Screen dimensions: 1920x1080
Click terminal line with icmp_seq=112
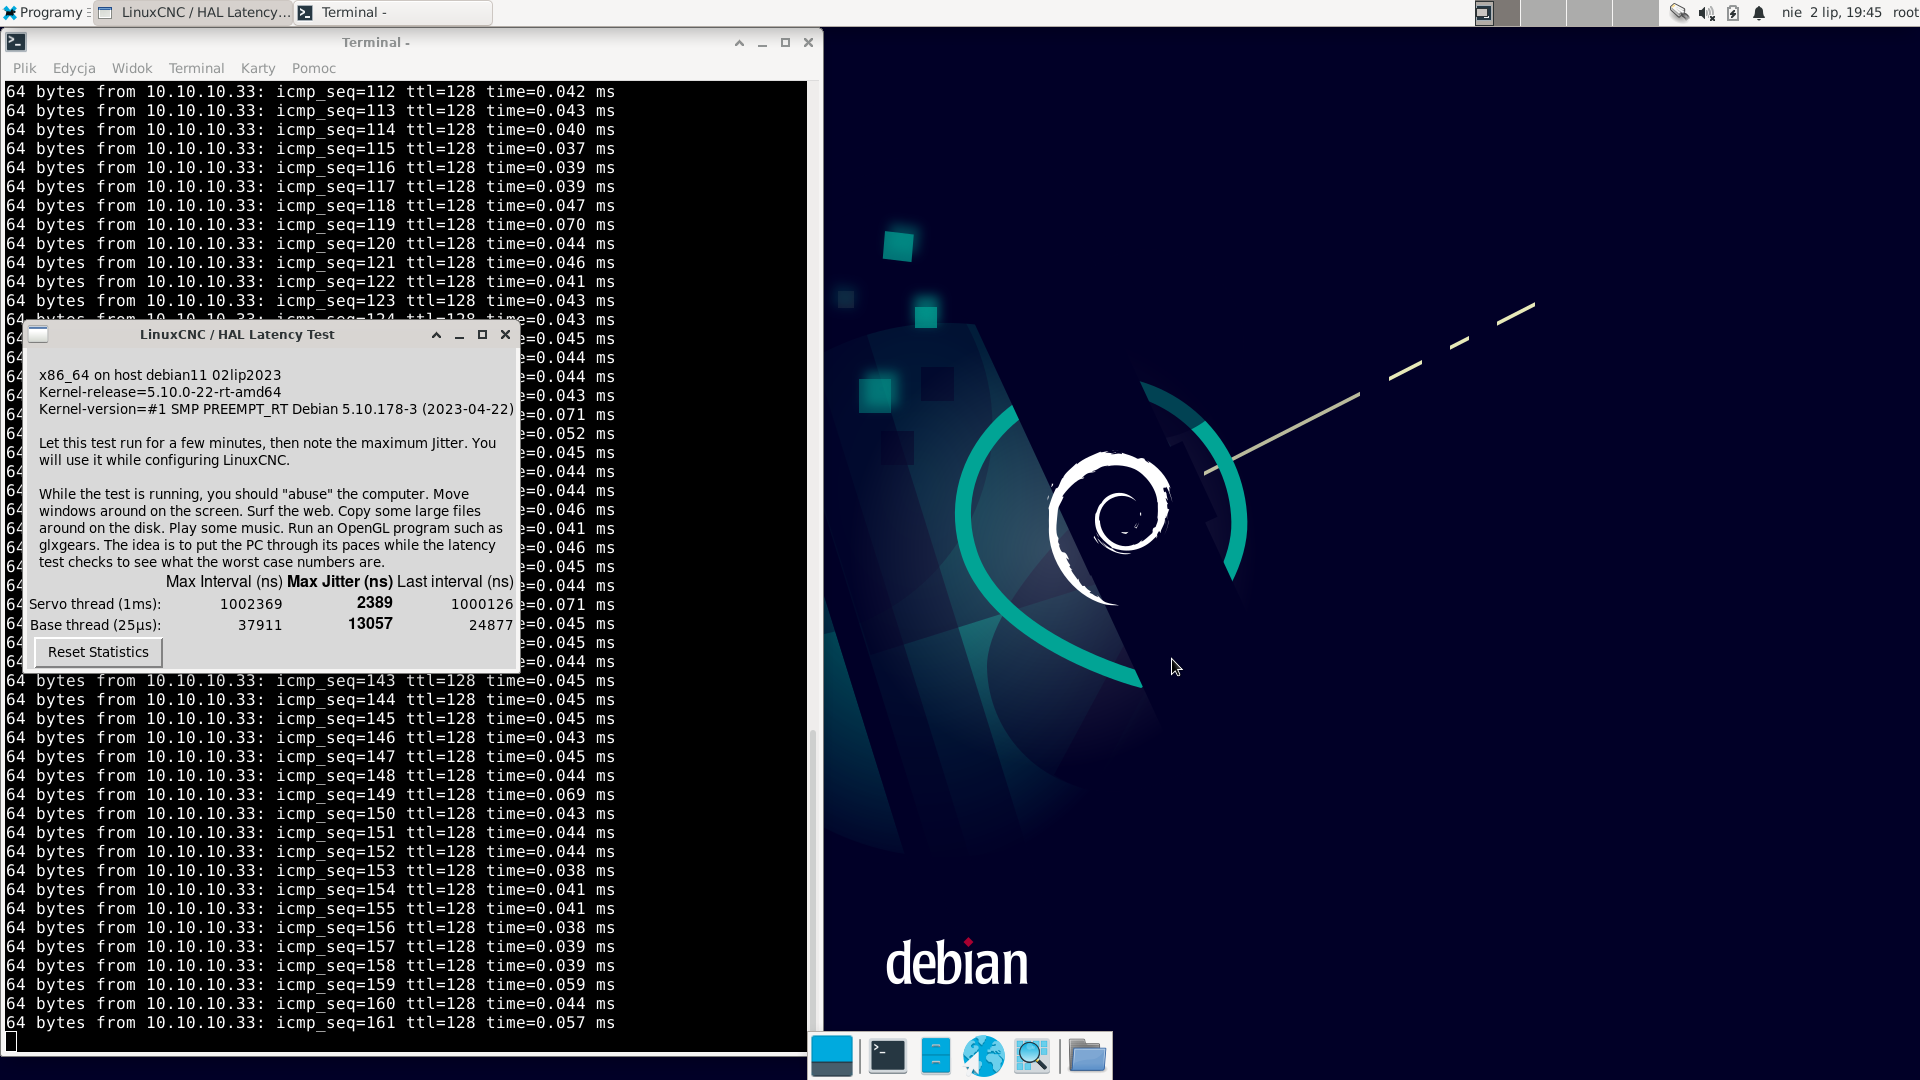[310, 92]
